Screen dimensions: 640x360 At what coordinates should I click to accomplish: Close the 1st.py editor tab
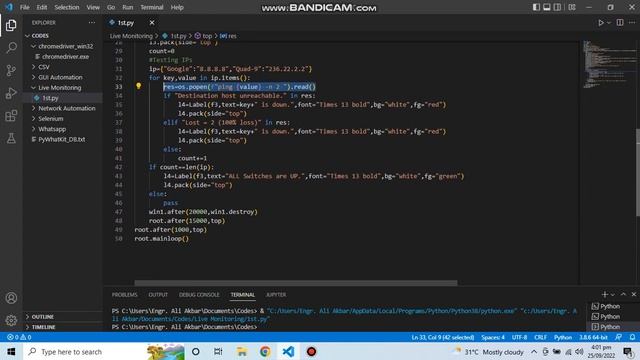coord(152,23)
